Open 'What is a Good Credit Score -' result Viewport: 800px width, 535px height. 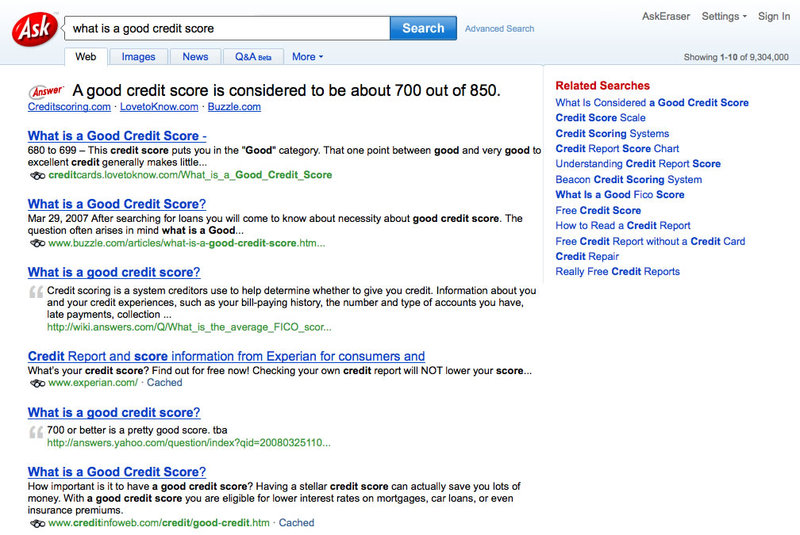click(117, 136)
